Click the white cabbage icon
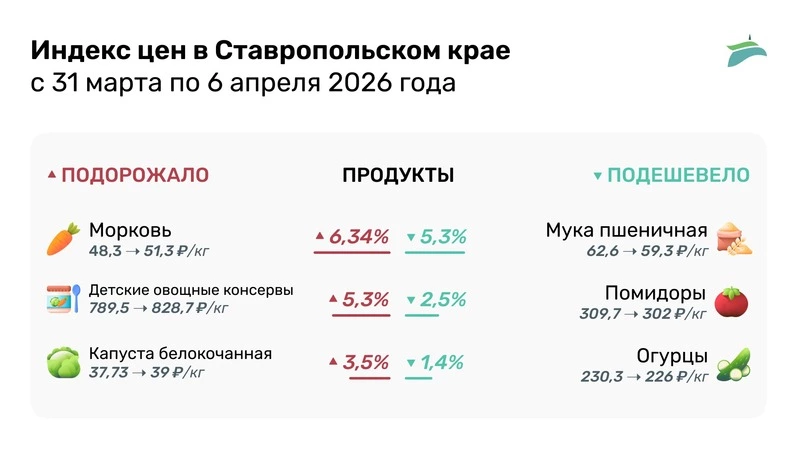Screen dimensions: 800x452 [63, 362]
